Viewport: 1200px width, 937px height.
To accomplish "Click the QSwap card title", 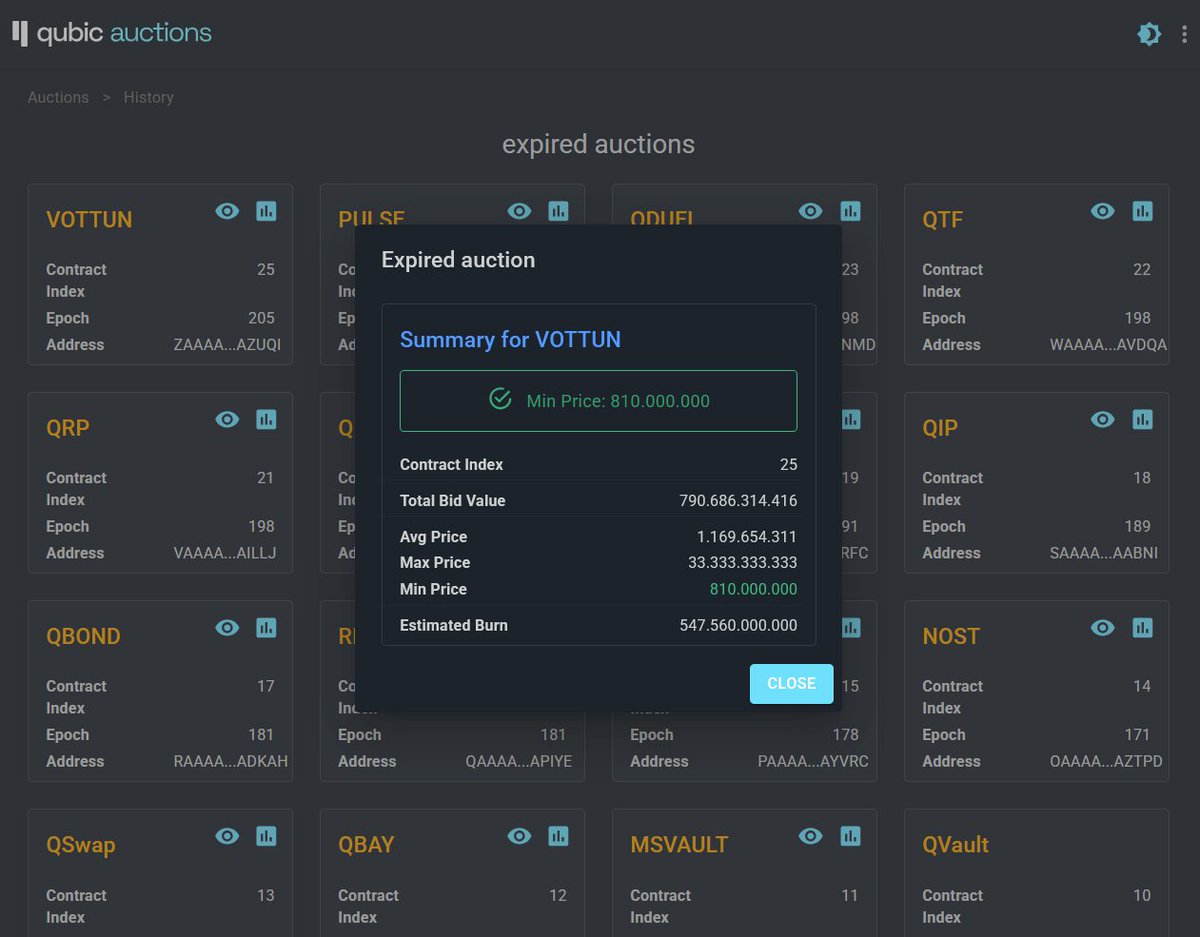I will (81, 845).
